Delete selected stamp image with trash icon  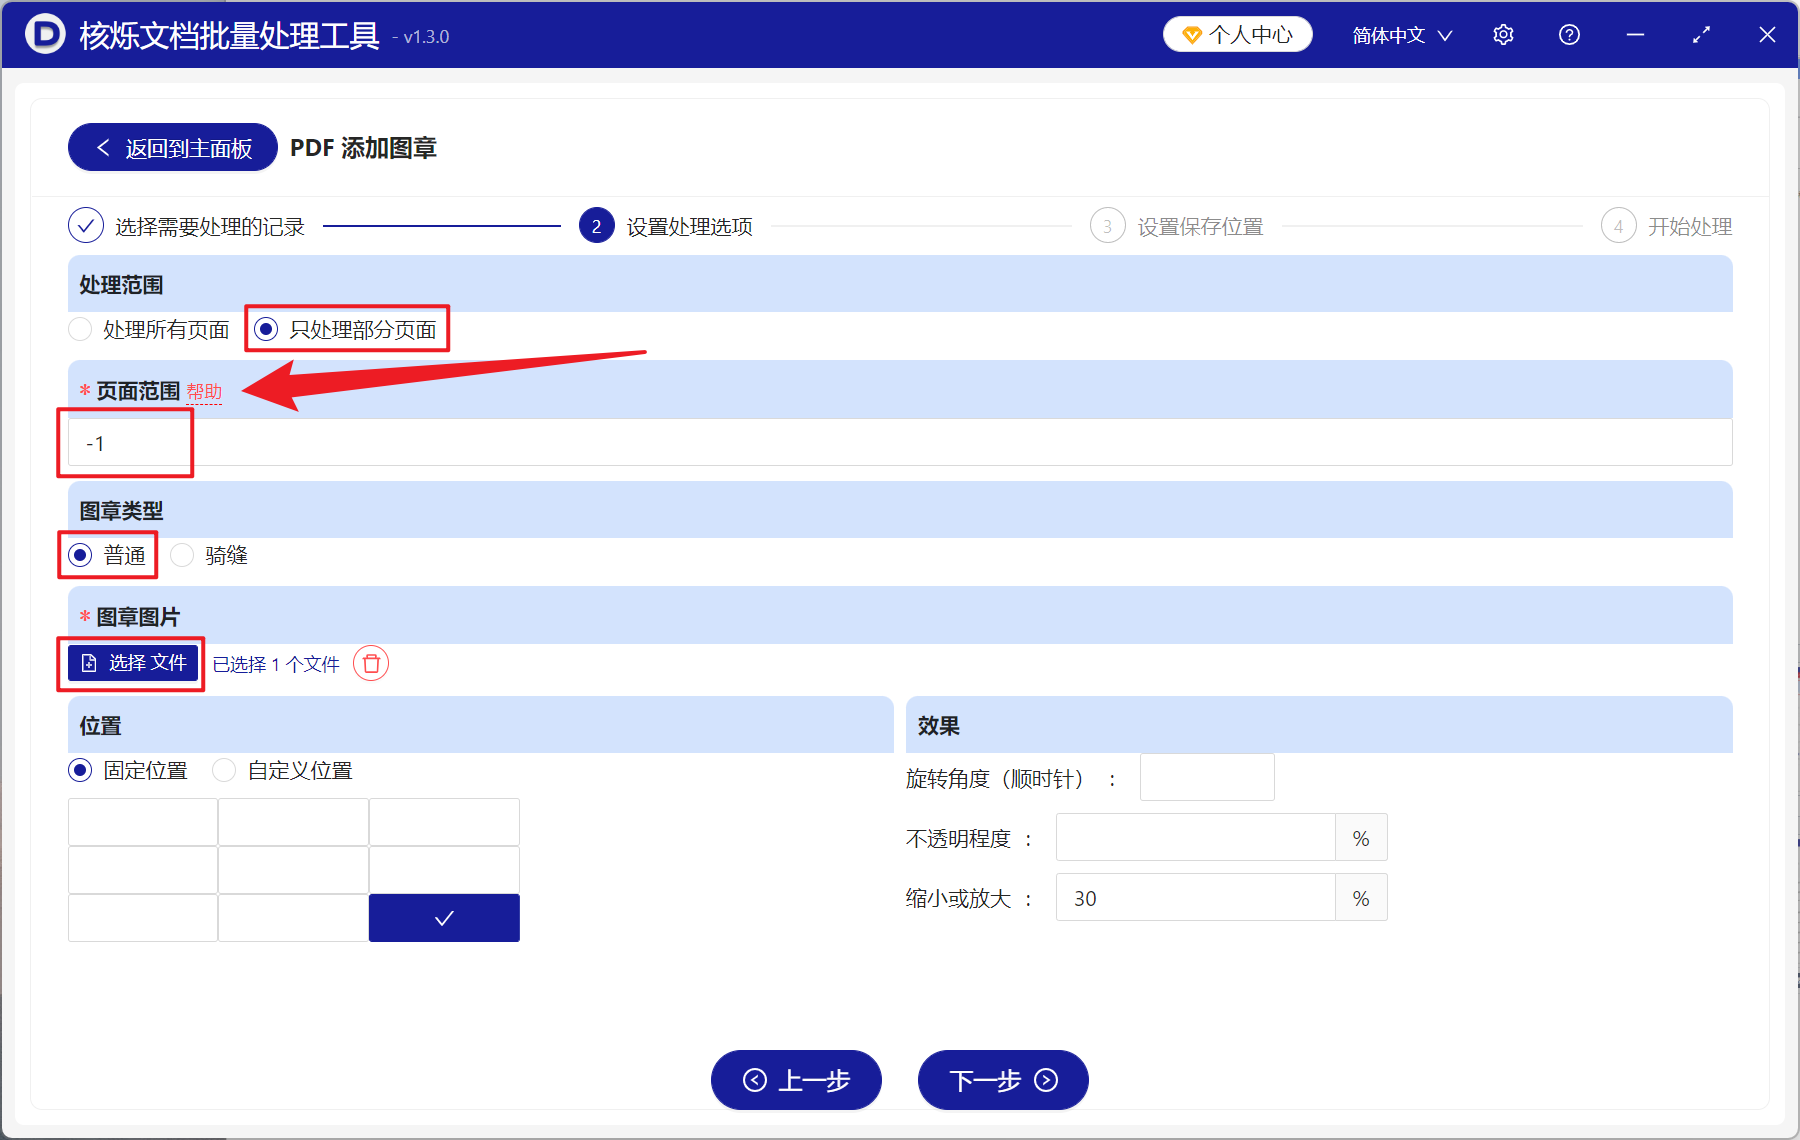(370, 663)
